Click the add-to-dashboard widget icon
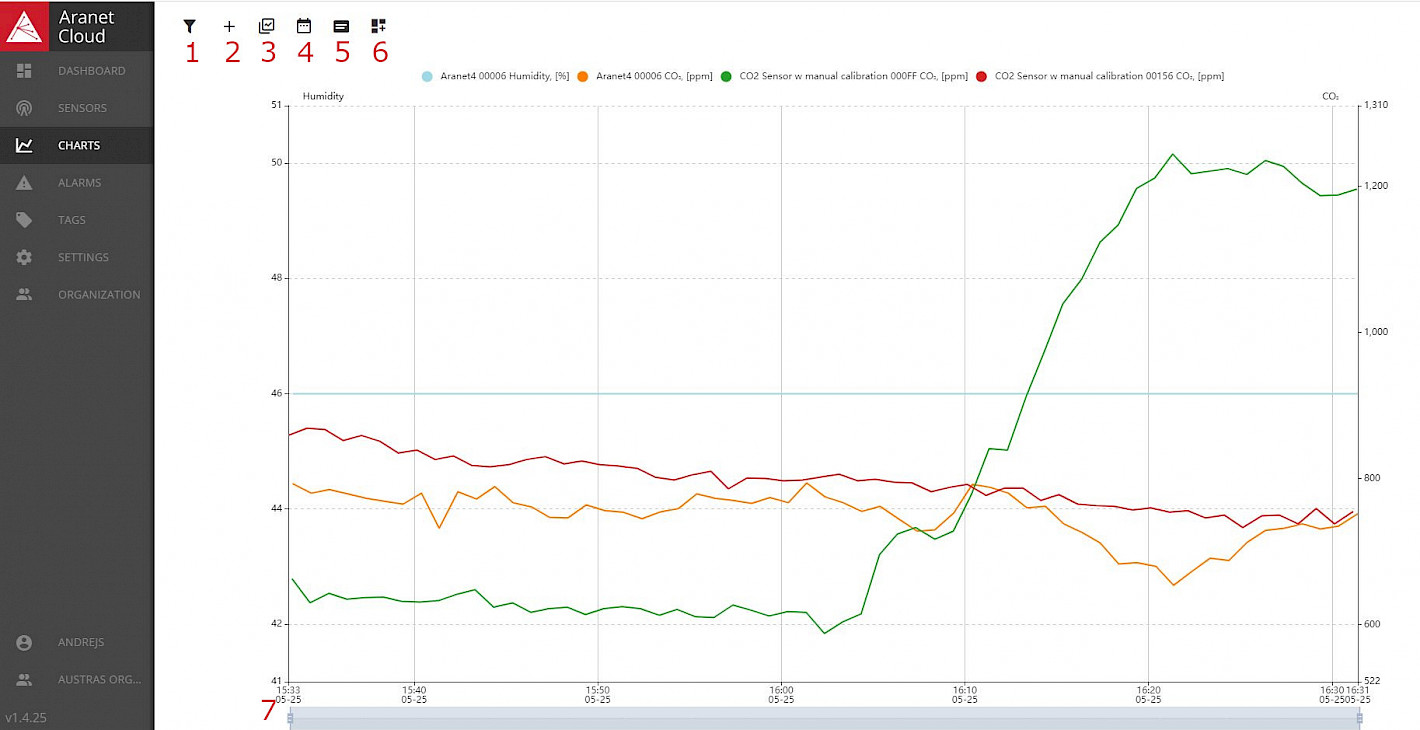 (x=378, y=27)
